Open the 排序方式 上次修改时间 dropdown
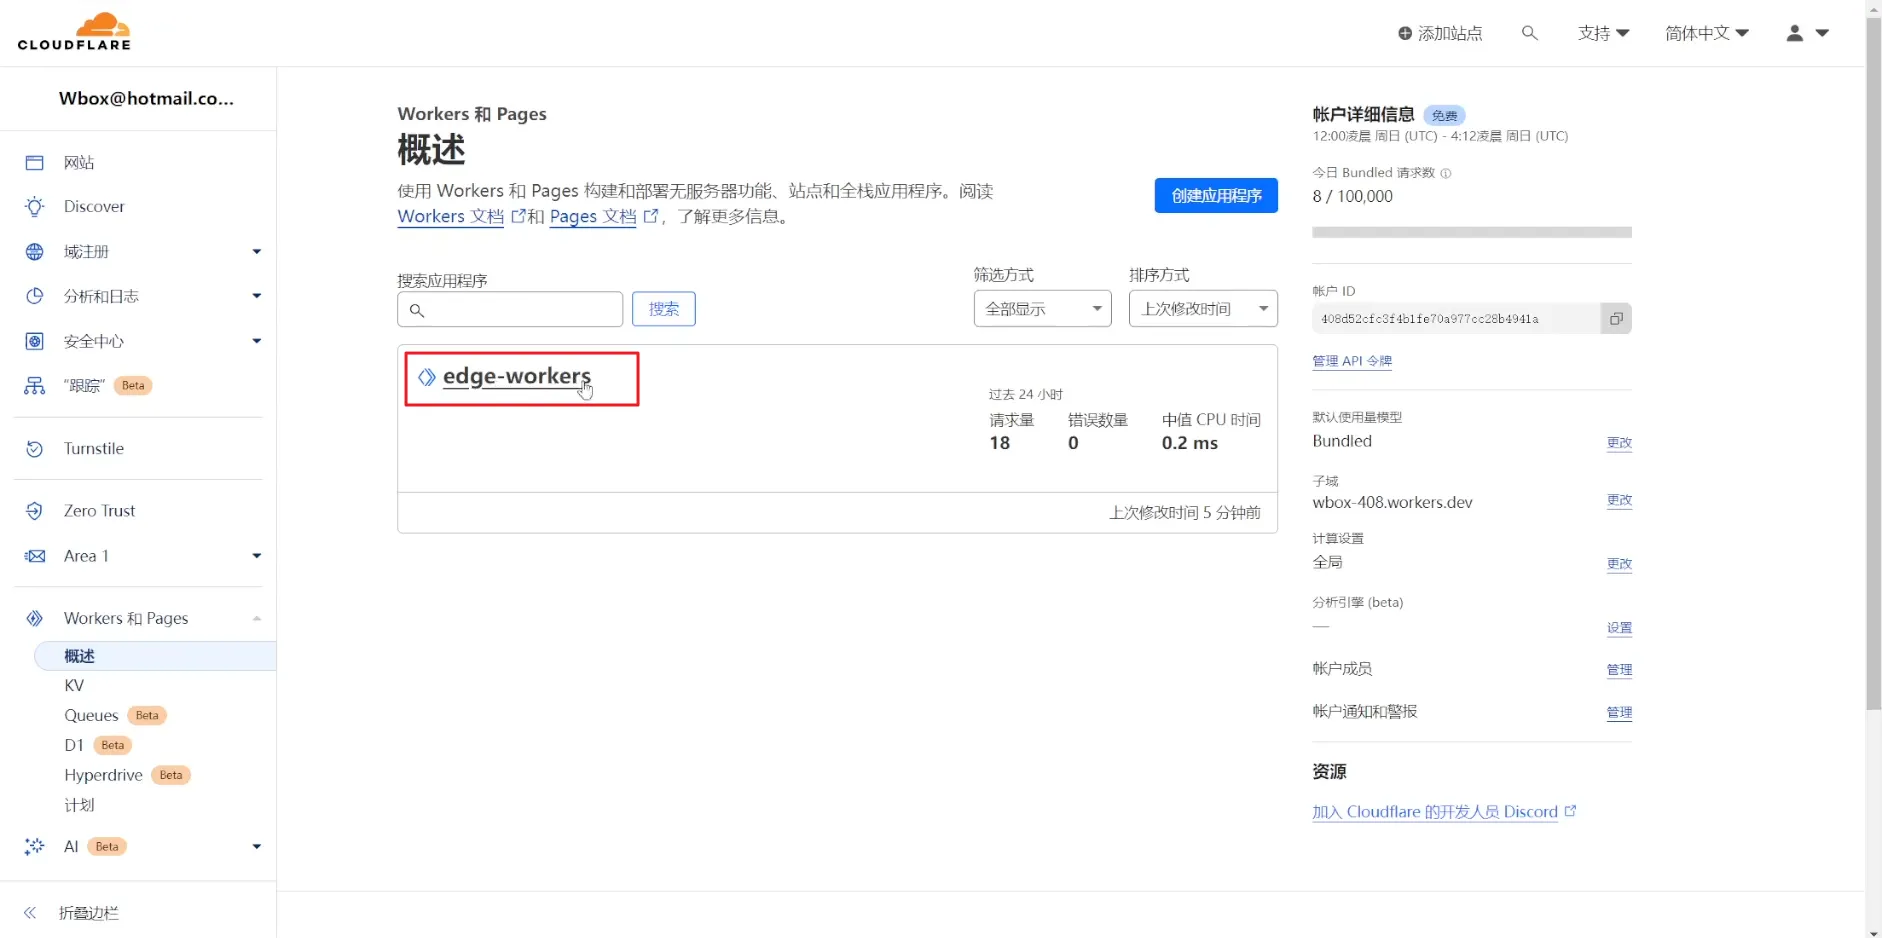This screenshot has height=938, width=1882. click(1203, 309)
